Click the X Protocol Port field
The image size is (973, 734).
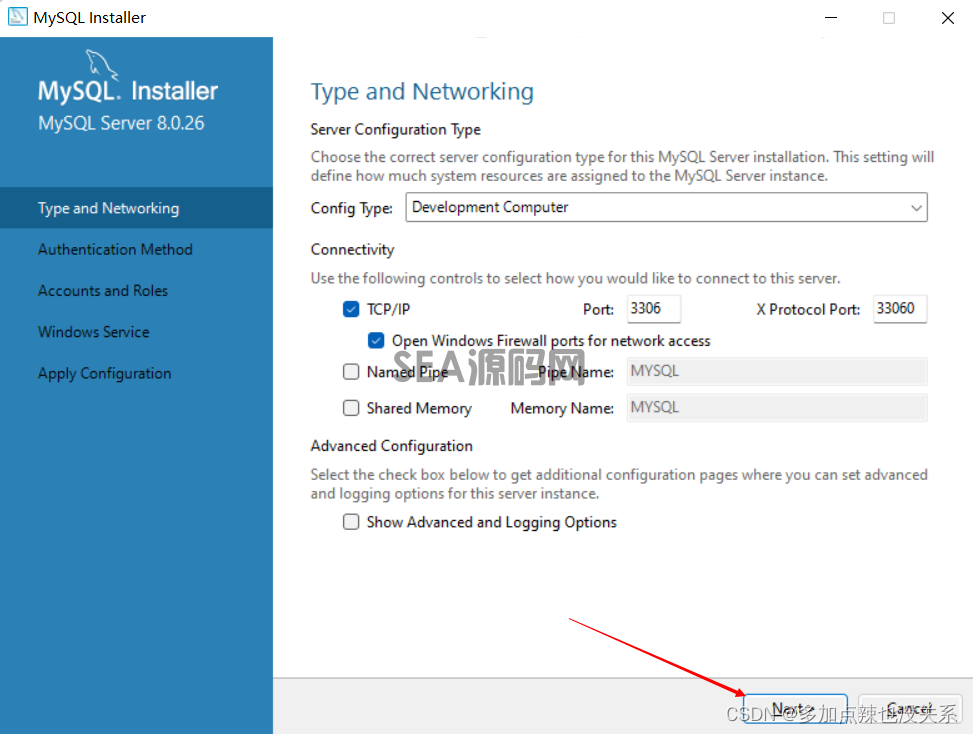pos(900,308)
